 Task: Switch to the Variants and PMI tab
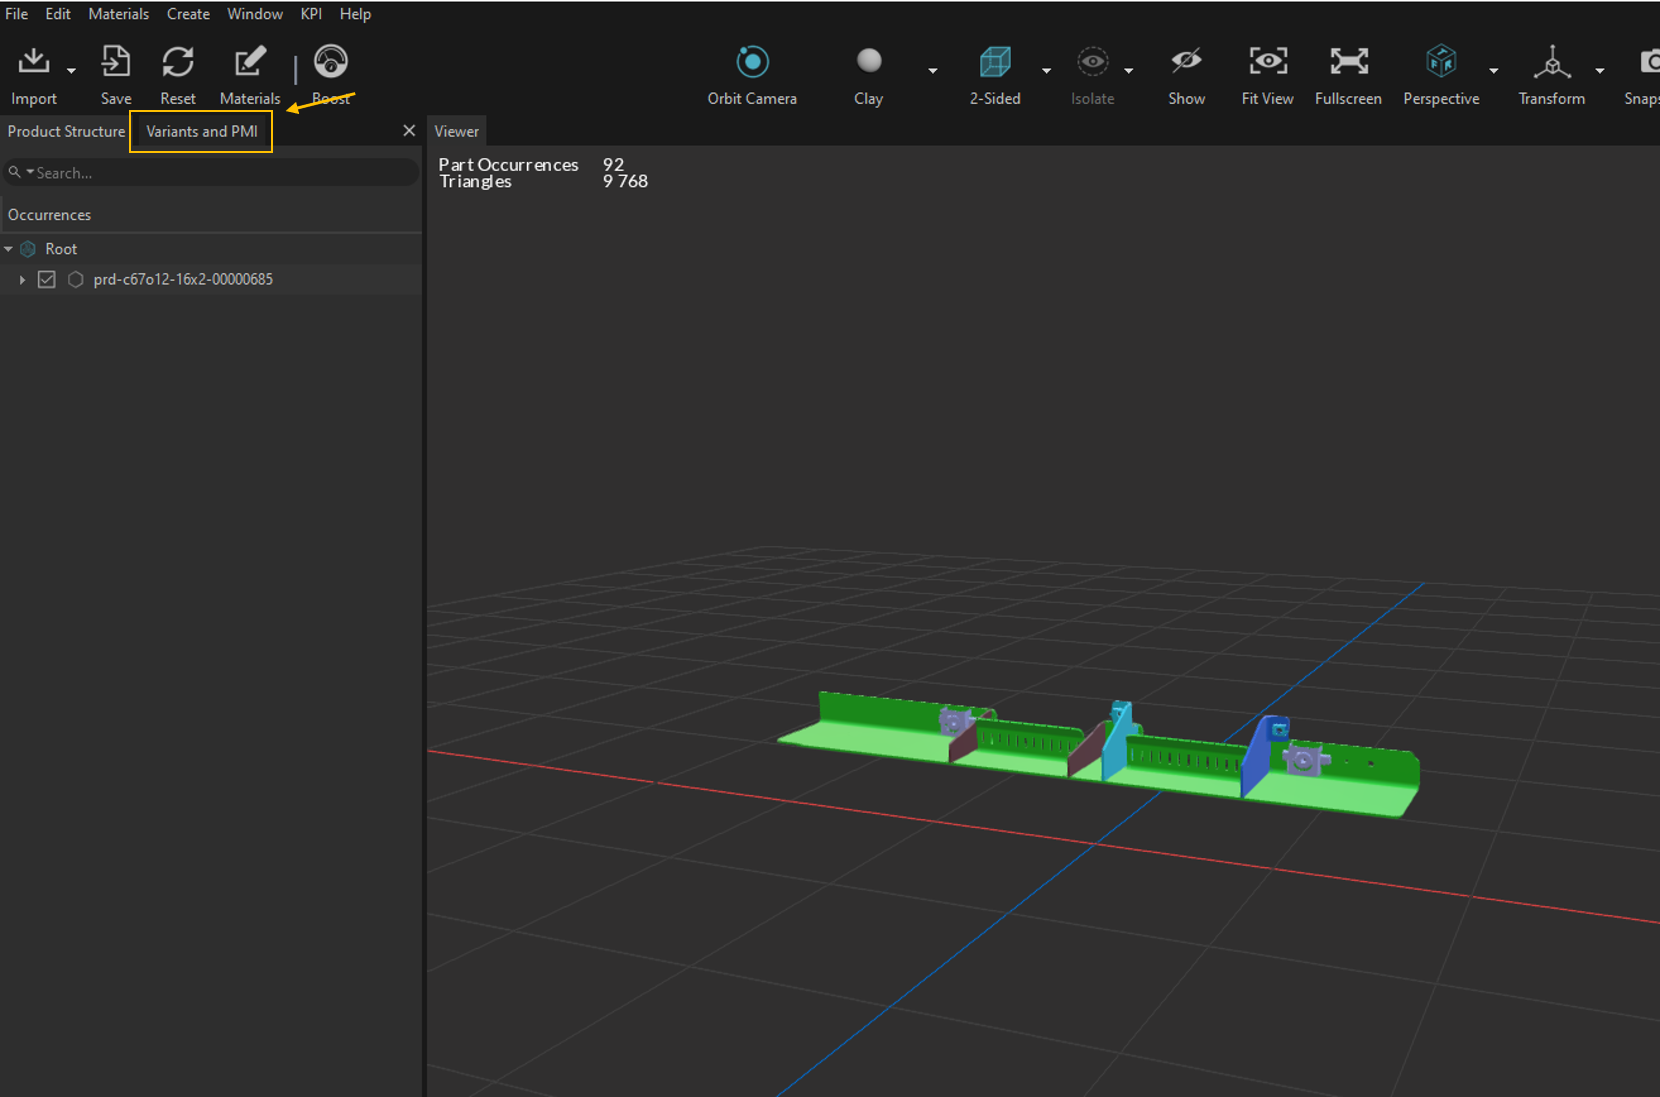point(201,132)
